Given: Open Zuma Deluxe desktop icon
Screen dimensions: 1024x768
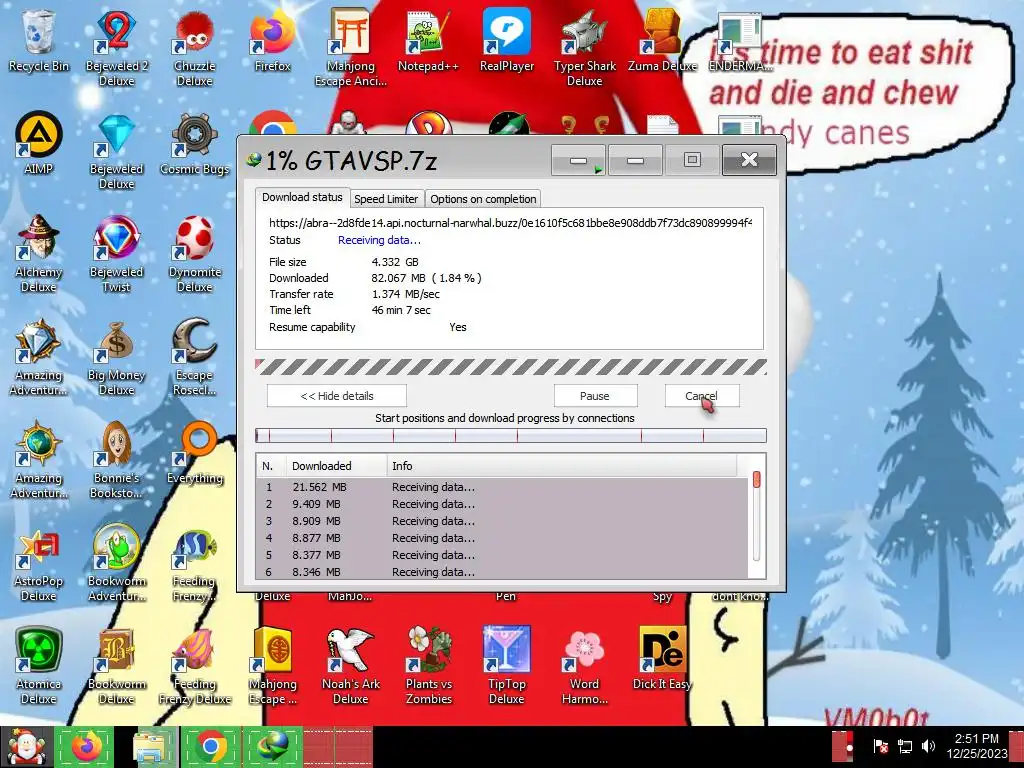Looking at the screenshot, I should coord(662,40).
